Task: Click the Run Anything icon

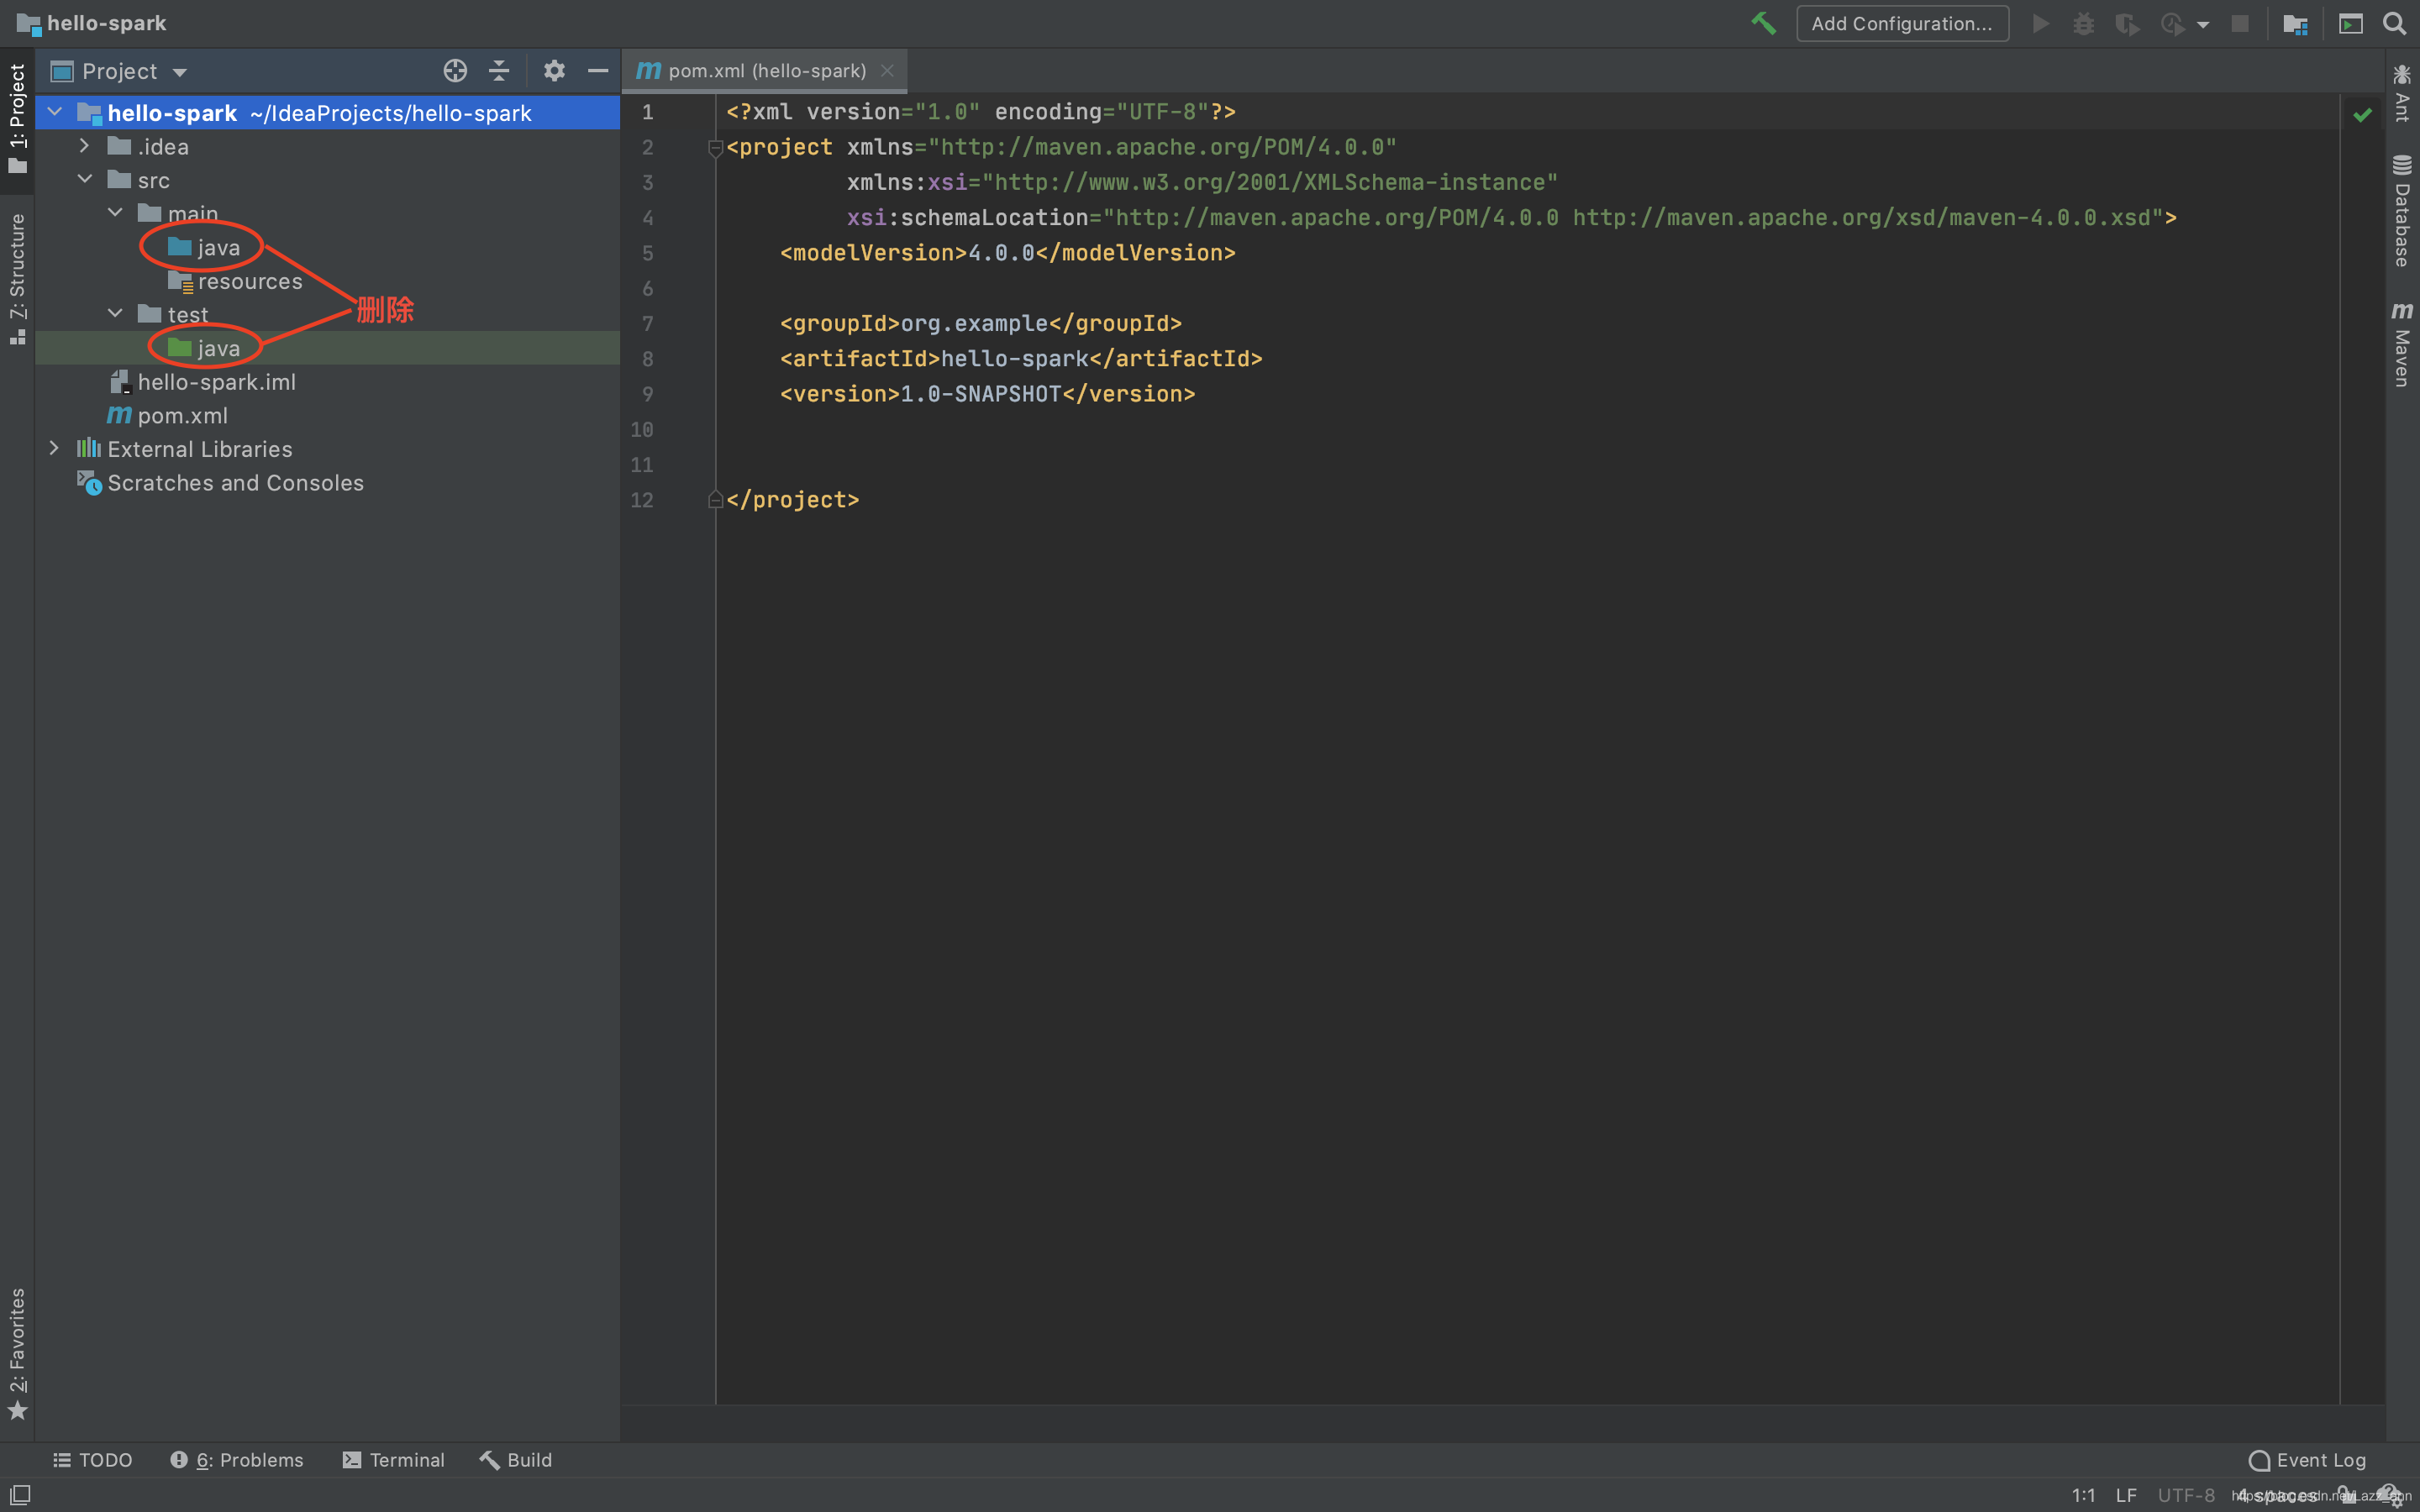Action: 2351,23
